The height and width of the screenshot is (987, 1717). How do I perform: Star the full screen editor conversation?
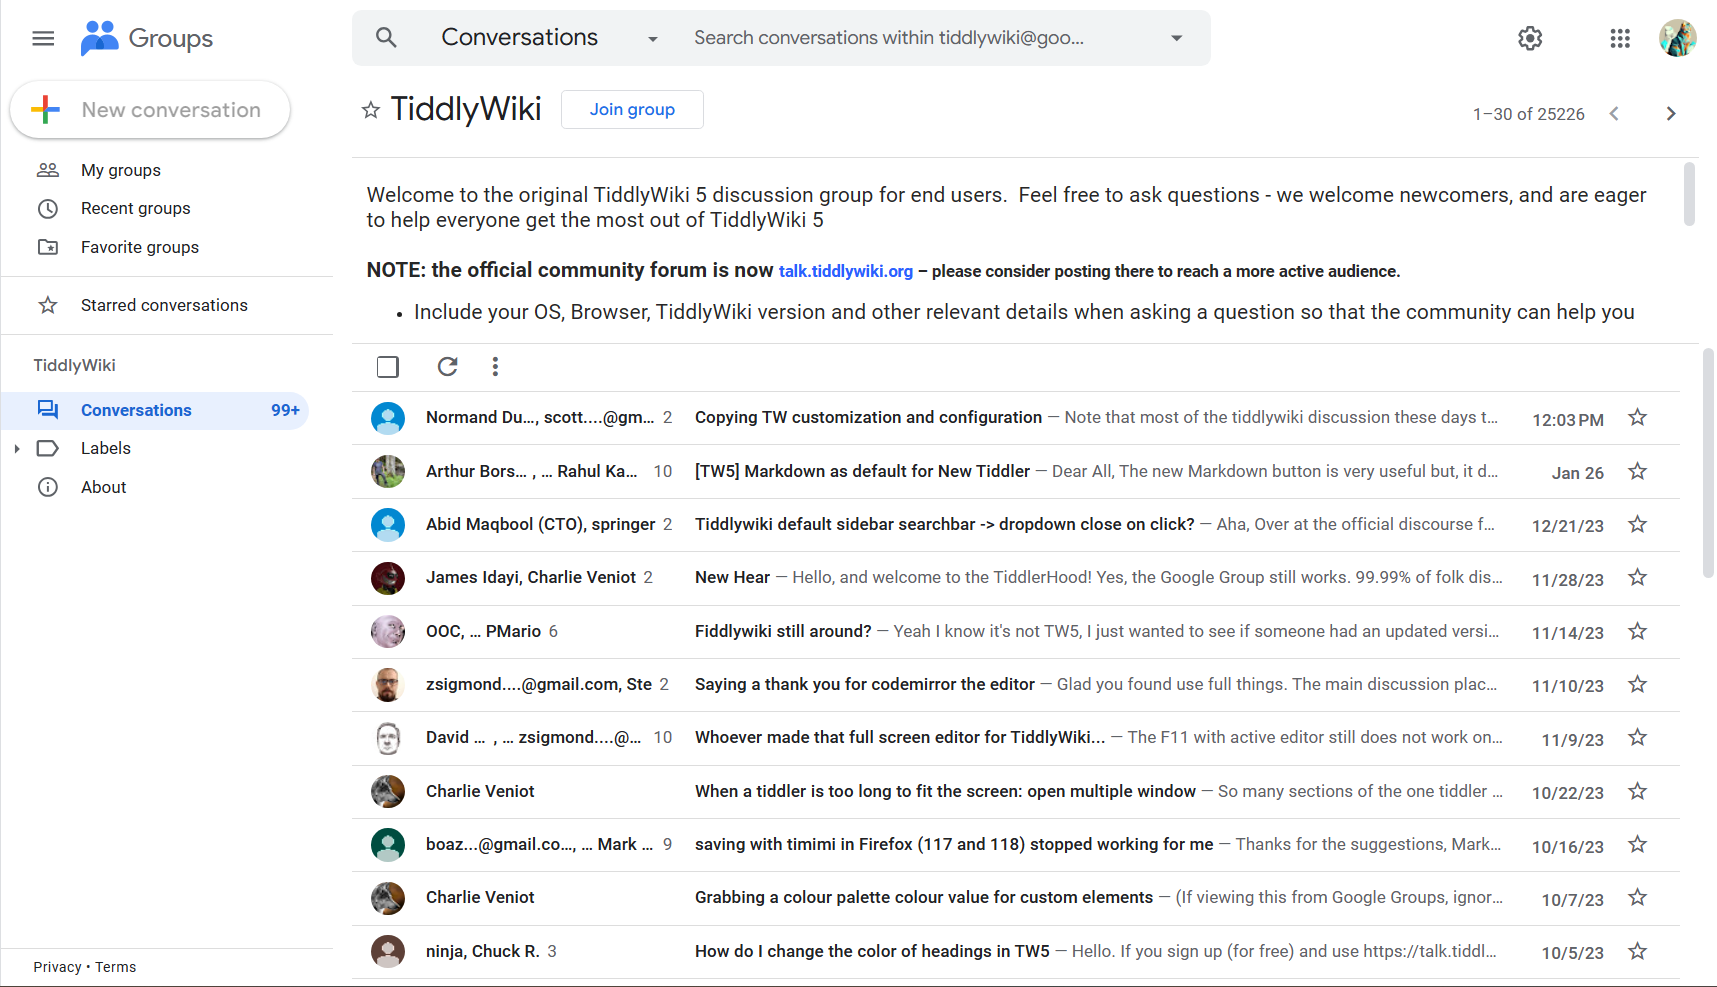point(1637,737)
